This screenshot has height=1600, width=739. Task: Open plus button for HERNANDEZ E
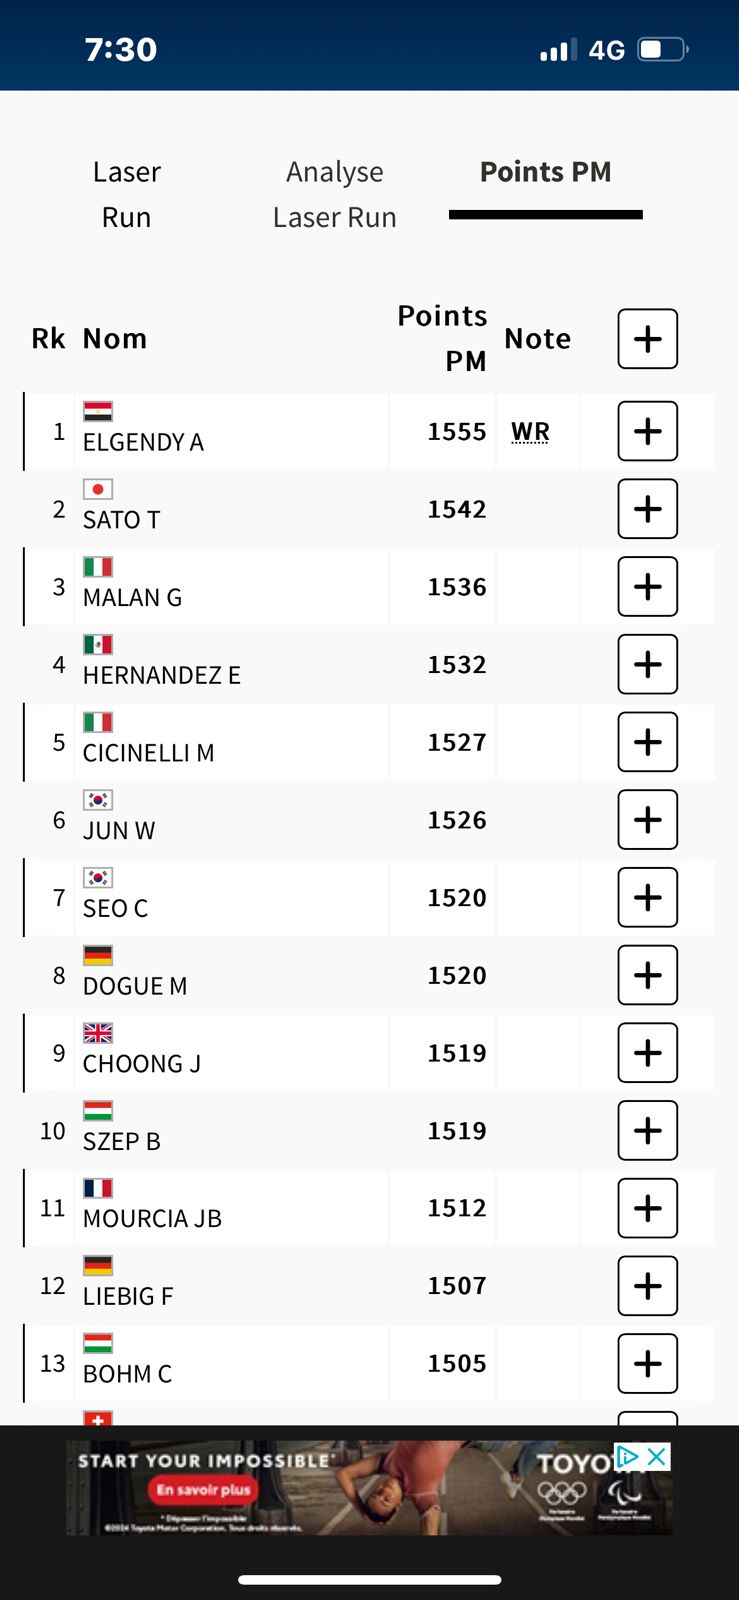point(647,664)
